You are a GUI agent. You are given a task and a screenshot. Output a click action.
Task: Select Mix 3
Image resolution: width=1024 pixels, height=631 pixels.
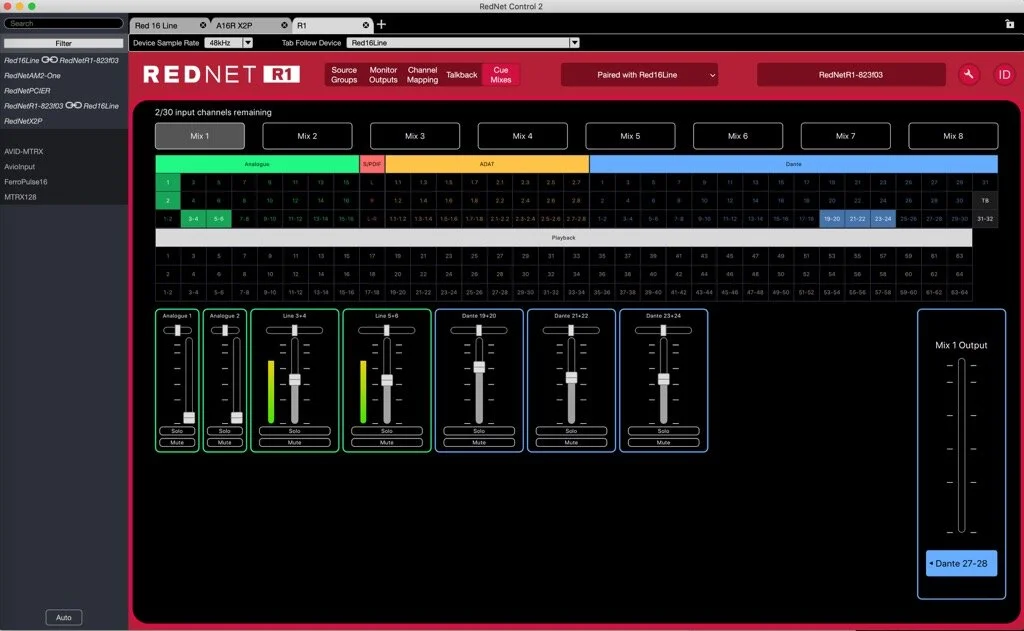point(415,136)
